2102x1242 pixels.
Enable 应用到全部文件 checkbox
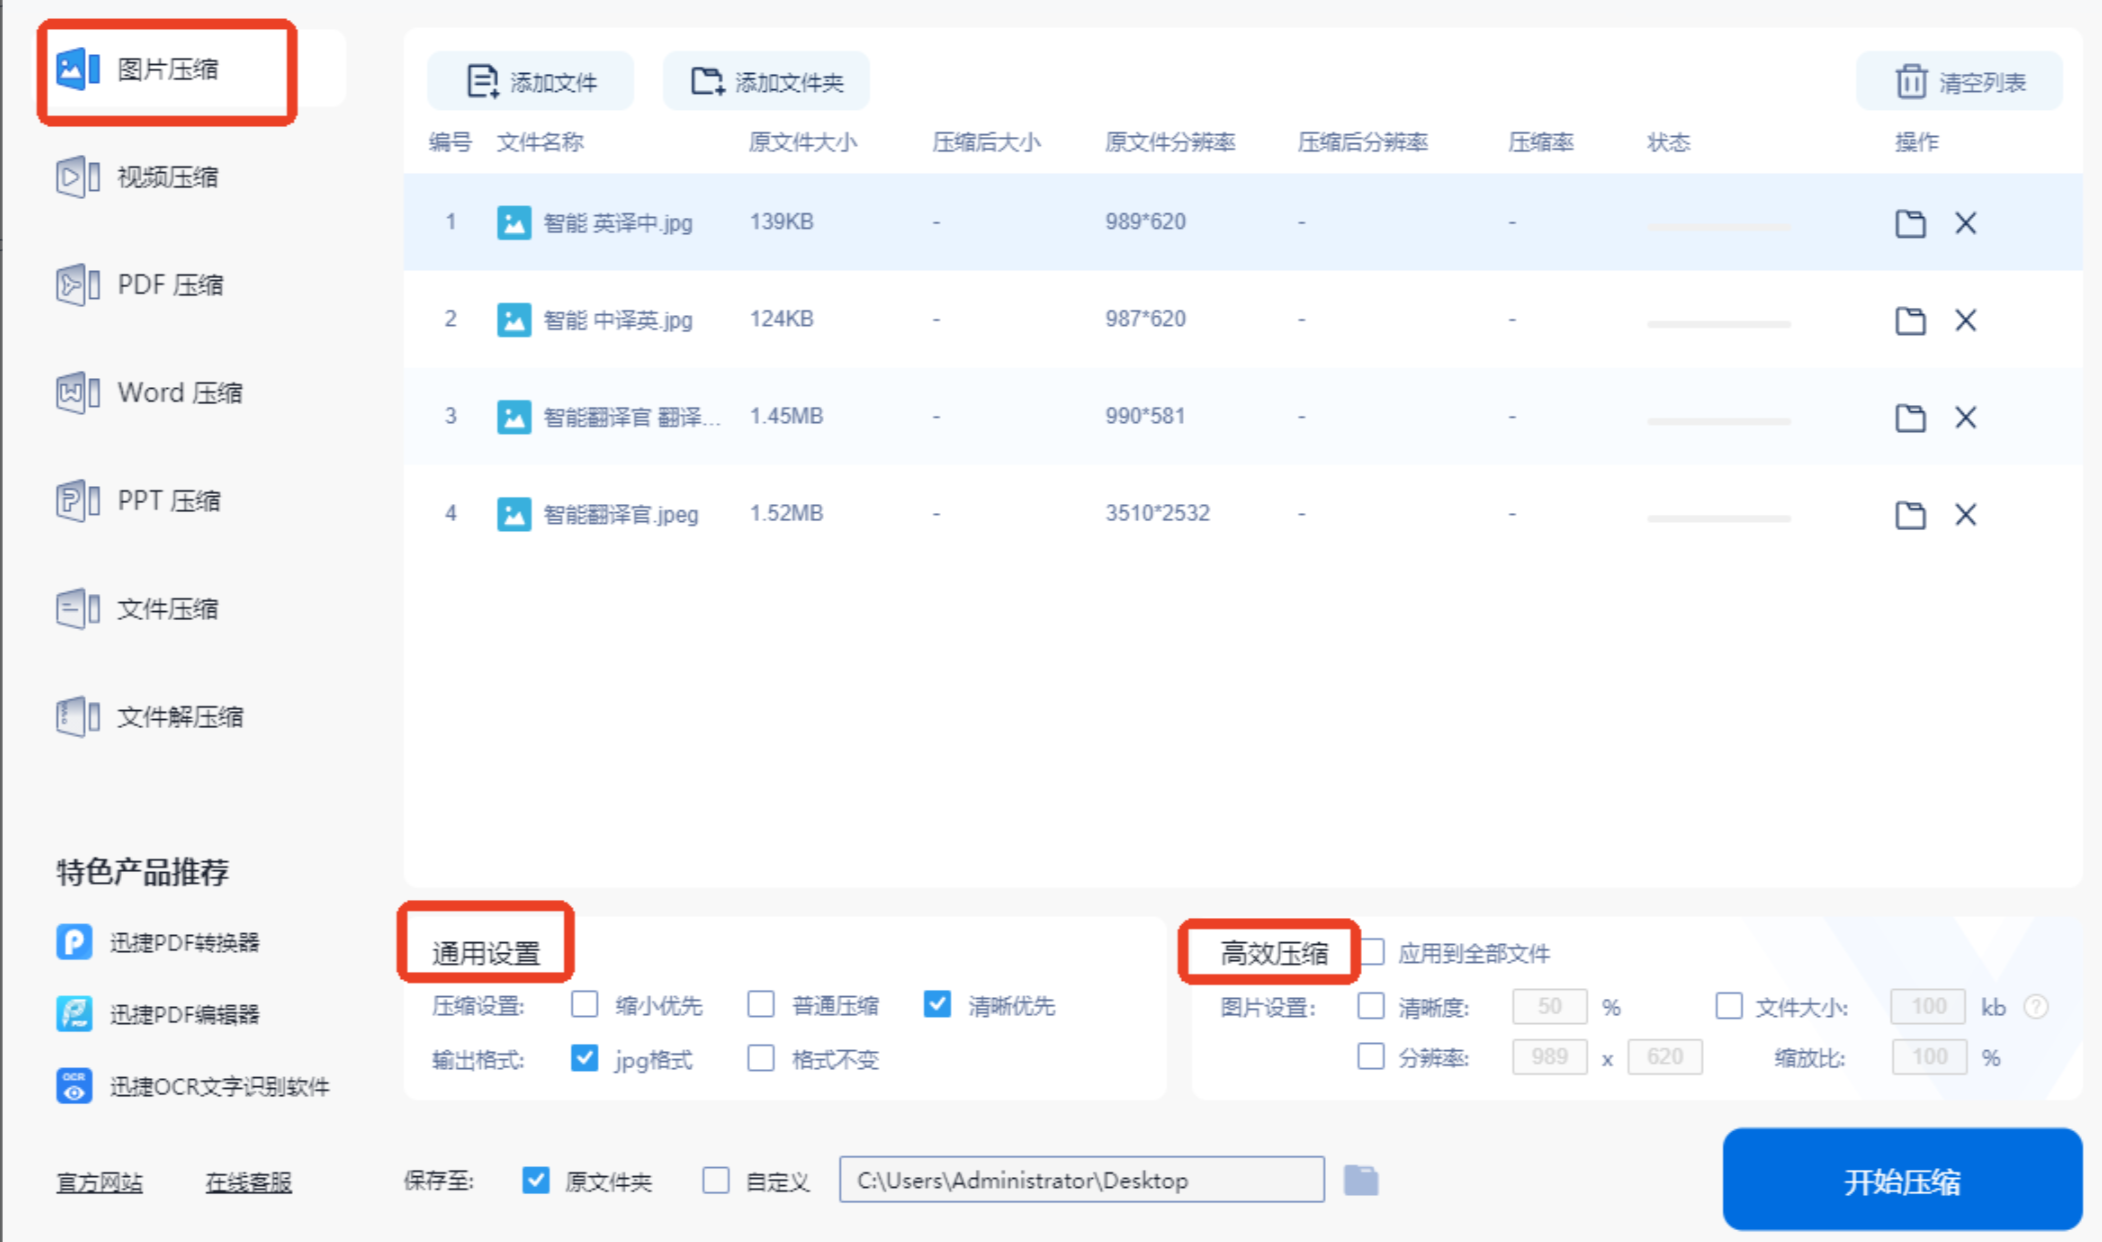pyautogui.click(x=1373, y=952)
